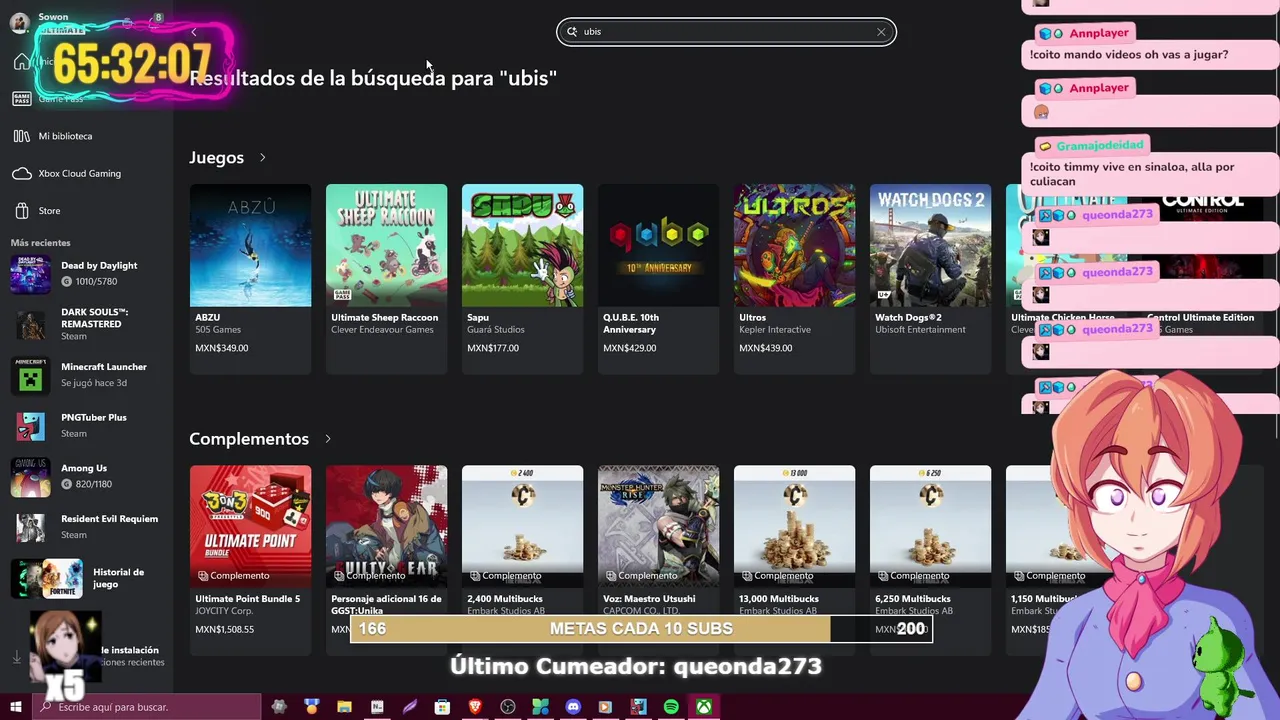Click the Ultros price MXN$439.00
The width and height of the screenshot is (1280, 720).
coord(765,348)
